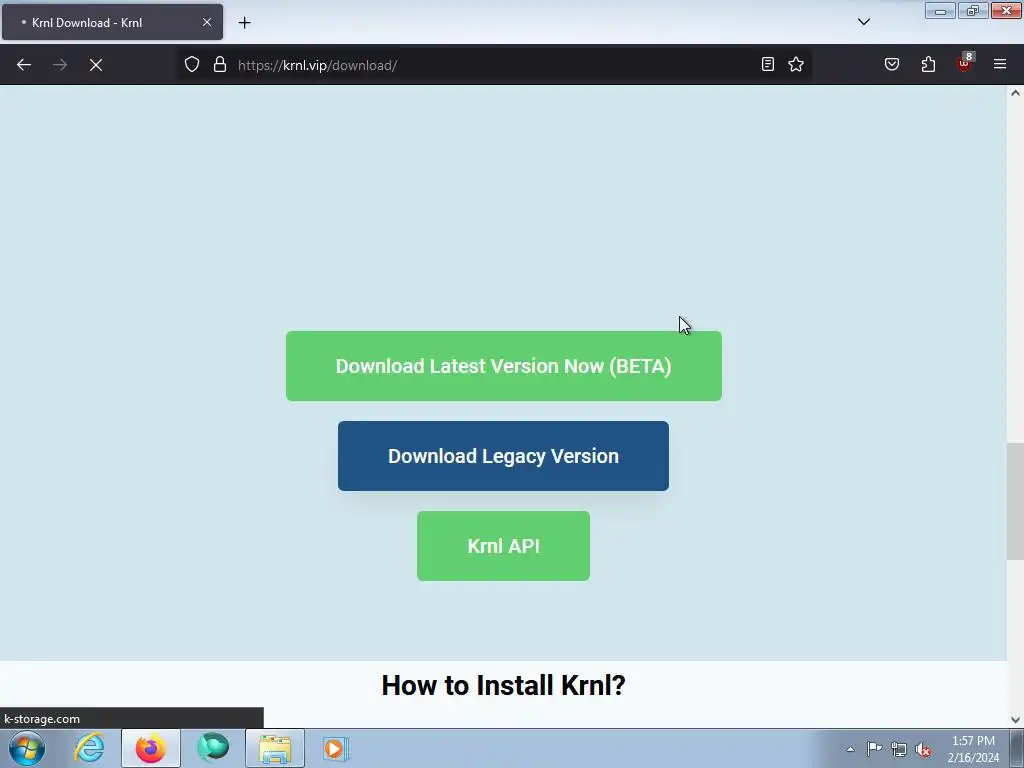Screen dimensions: 1024x768
Task: Bookmark this page with the star
Action: [x=795, y=64]
